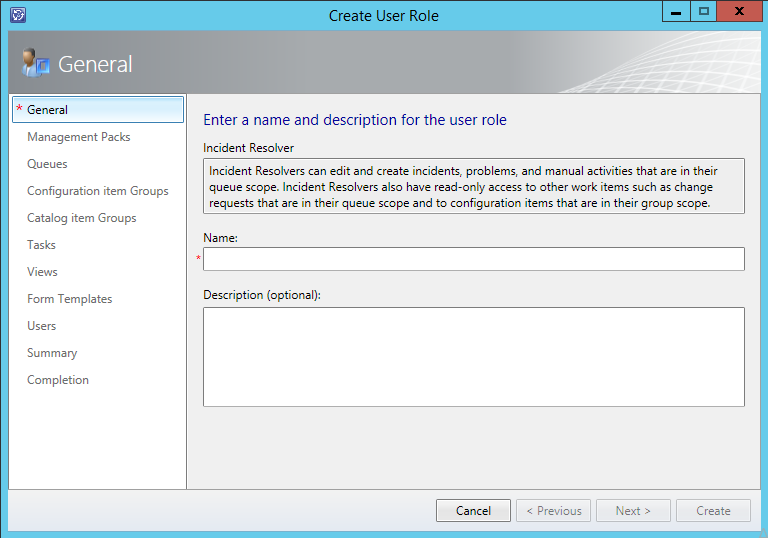768x538 pixels.
Task: Select the Completion step
Action: [x=58, y=380]
